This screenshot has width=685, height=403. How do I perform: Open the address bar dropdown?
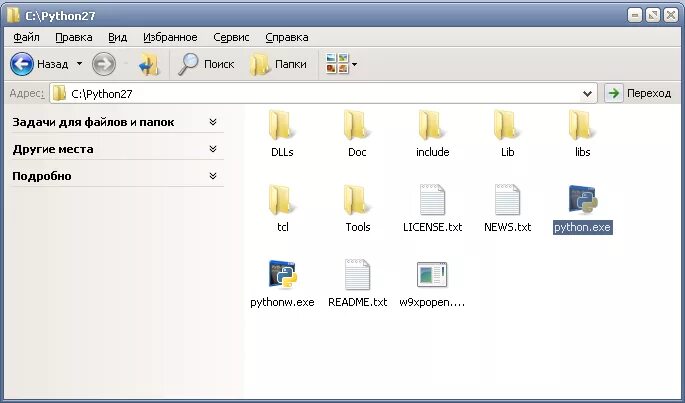(588, 94)
